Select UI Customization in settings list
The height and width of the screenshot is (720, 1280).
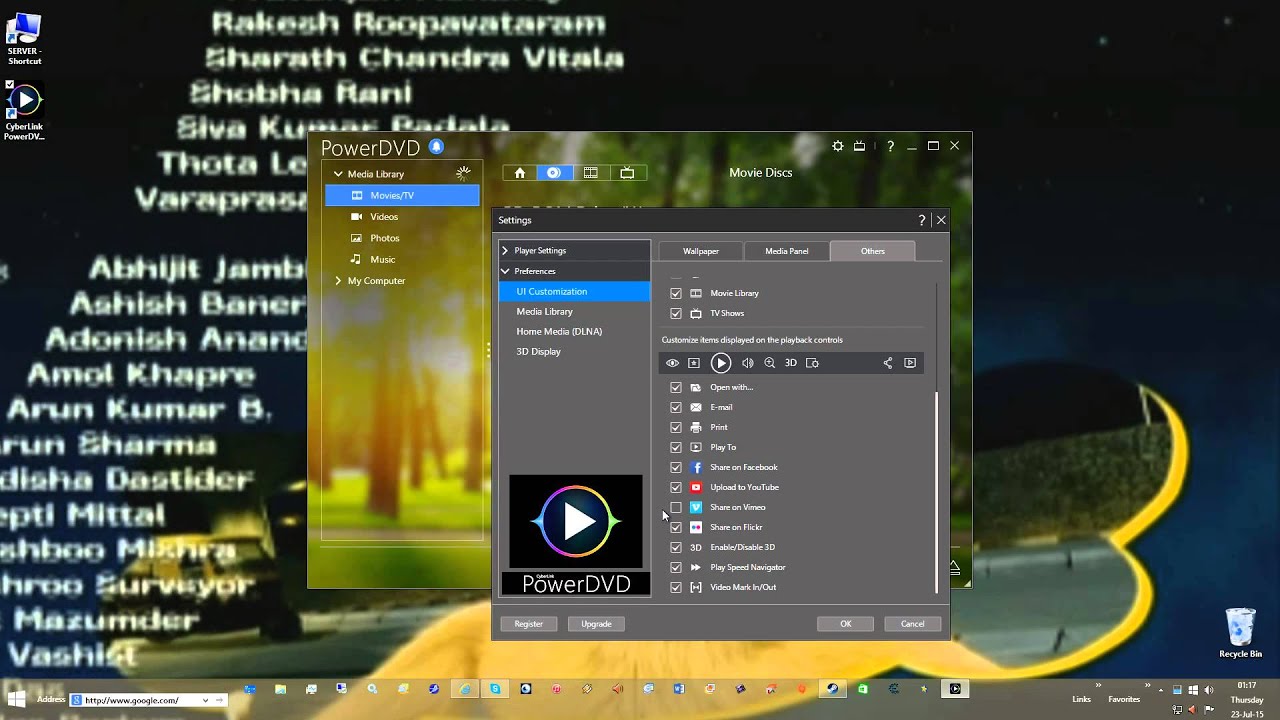click(x=574, y=291)
